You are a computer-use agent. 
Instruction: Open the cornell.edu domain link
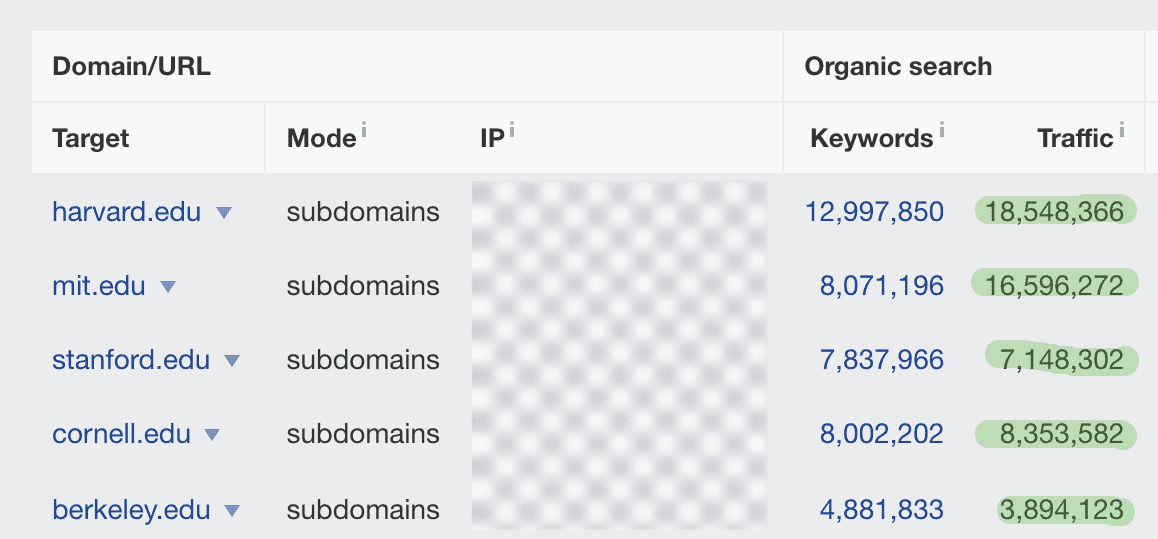[x=121, y=434]
